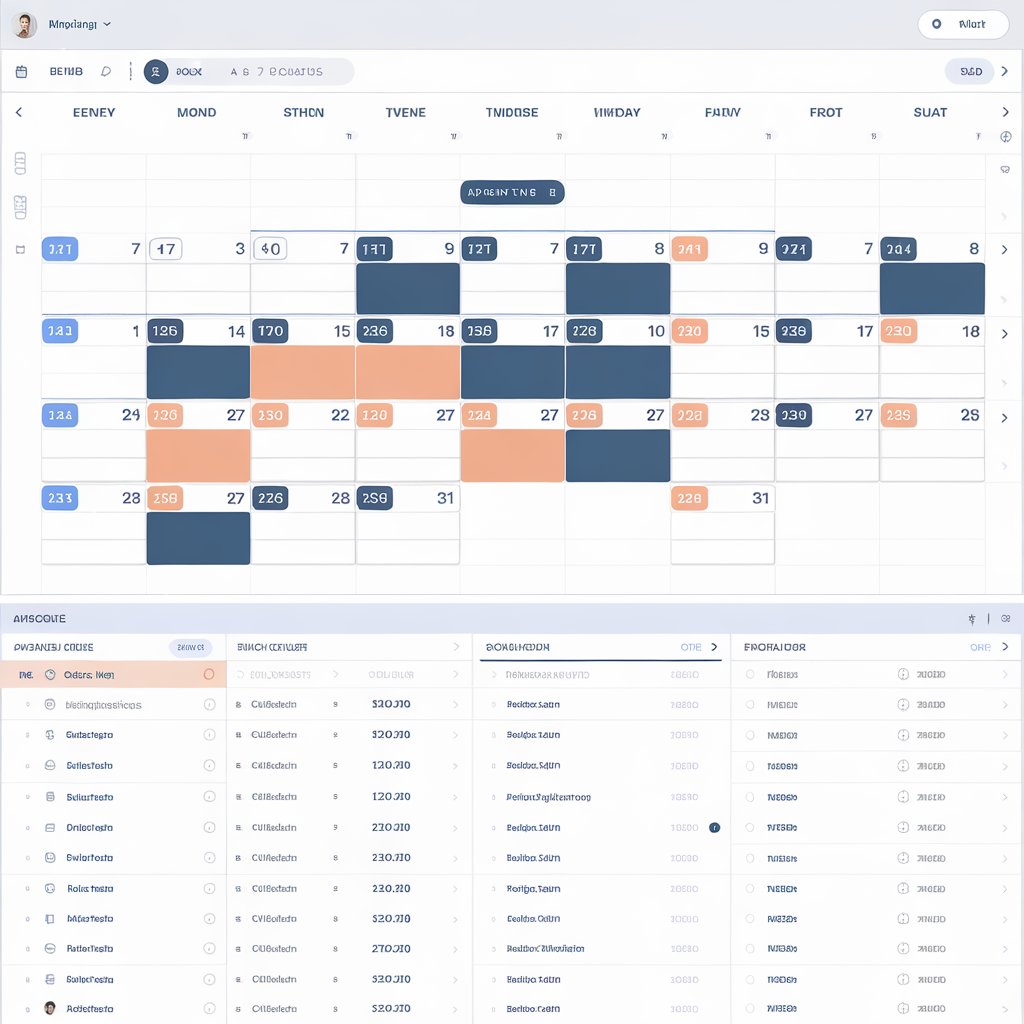Select the radio circle in the last Frohaidor row
Screen dimensions: 1024x1024
pyautogui.click(x=750, y=1008)
